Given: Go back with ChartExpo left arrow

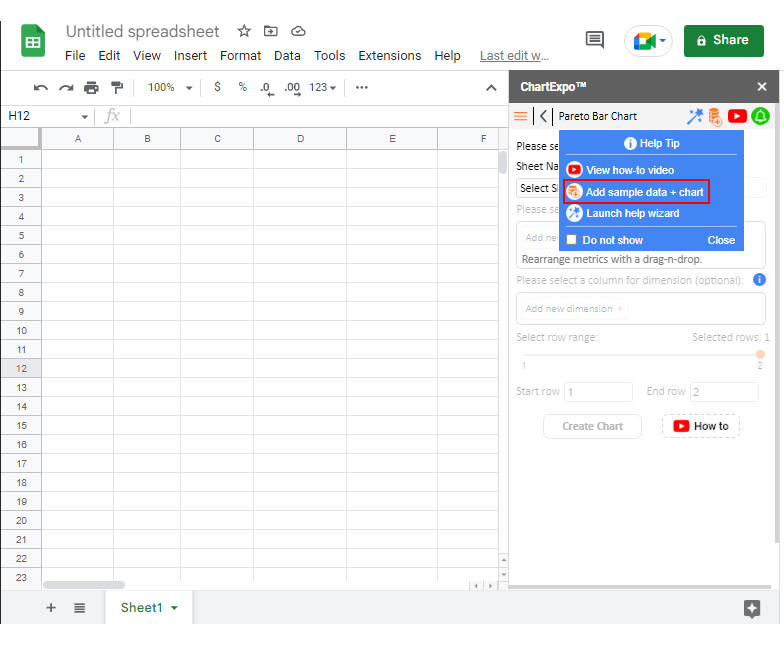Looking at the screenshot, I should tap(543, 116).
